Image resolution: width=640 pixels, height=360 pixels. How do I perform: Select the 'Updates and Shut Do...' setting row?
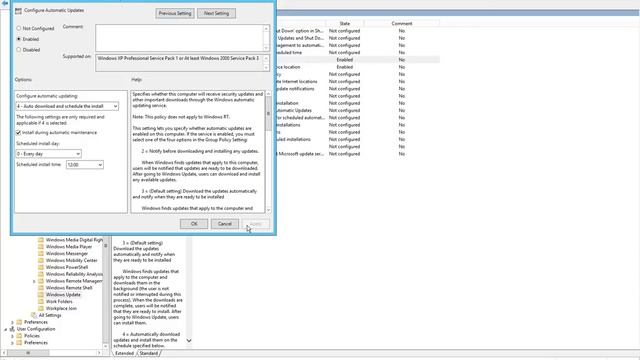[358, 38]
